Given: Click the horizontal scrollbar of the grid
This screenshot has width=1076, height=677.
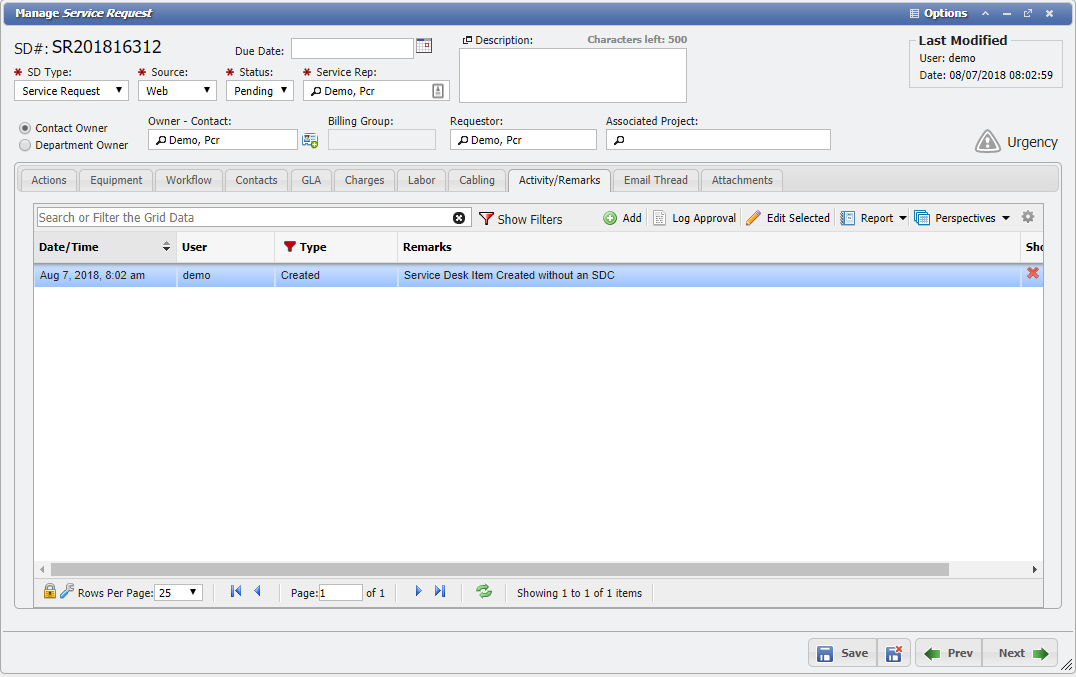Looking at the screenshot, I should (500, 569).
